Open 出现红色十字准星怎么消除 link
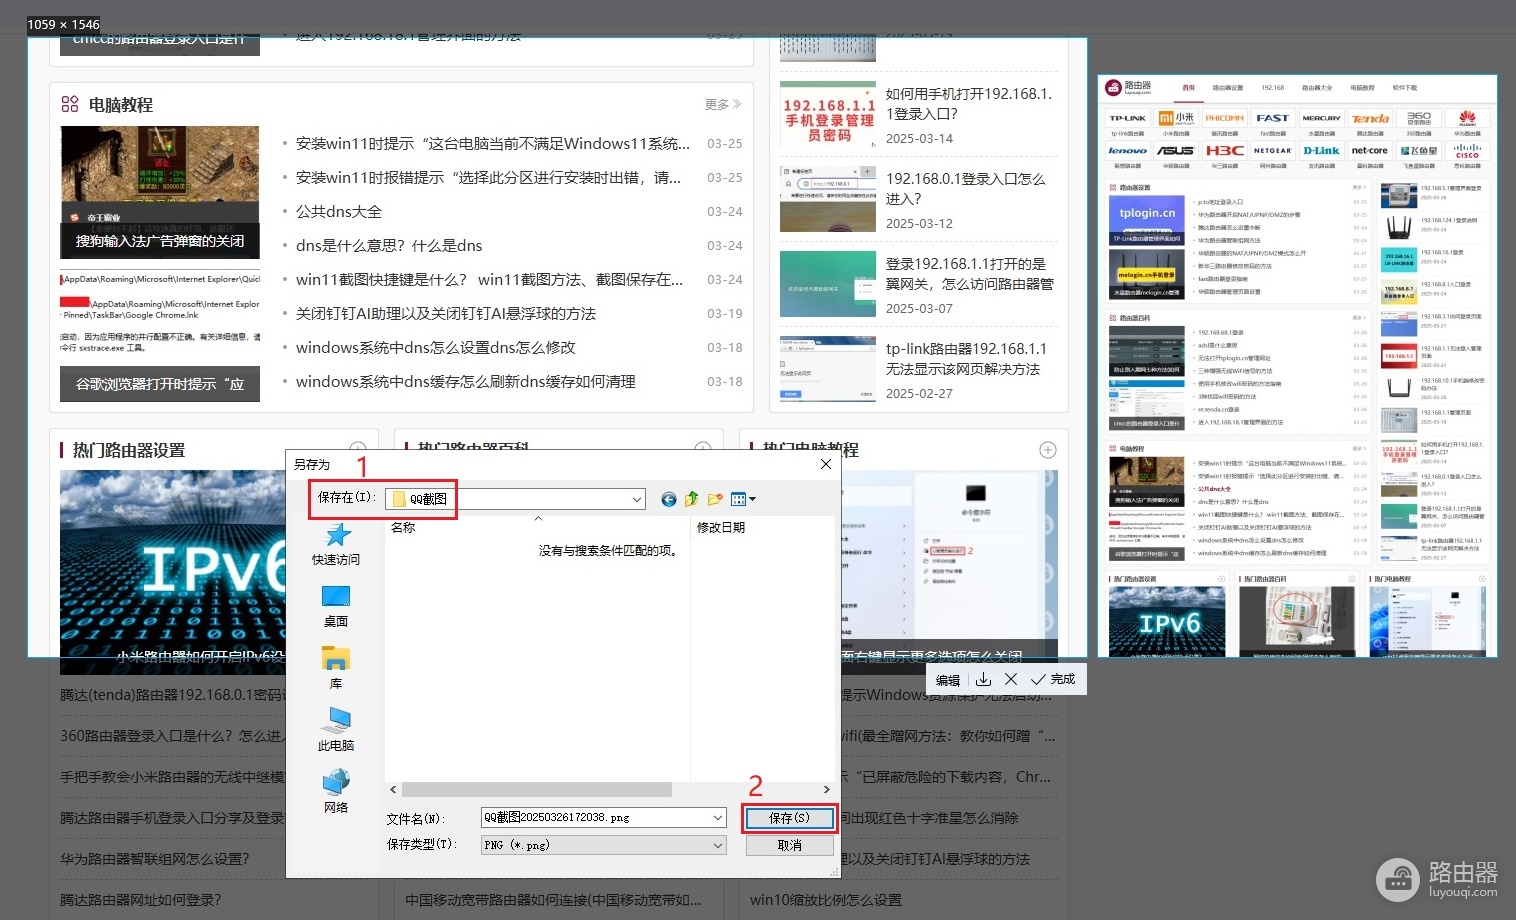Screen dimensions: 1516x920 (929, 818)
